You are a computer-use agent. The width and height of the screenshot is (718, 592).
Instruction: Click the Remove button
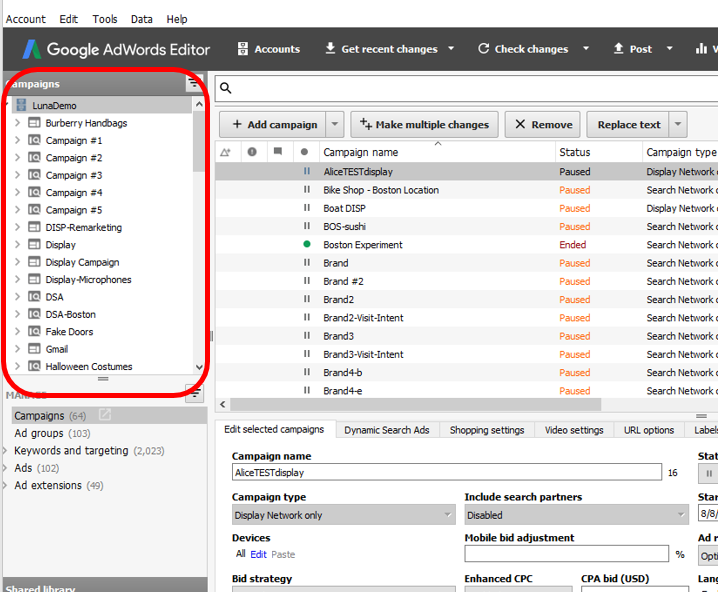543,125
